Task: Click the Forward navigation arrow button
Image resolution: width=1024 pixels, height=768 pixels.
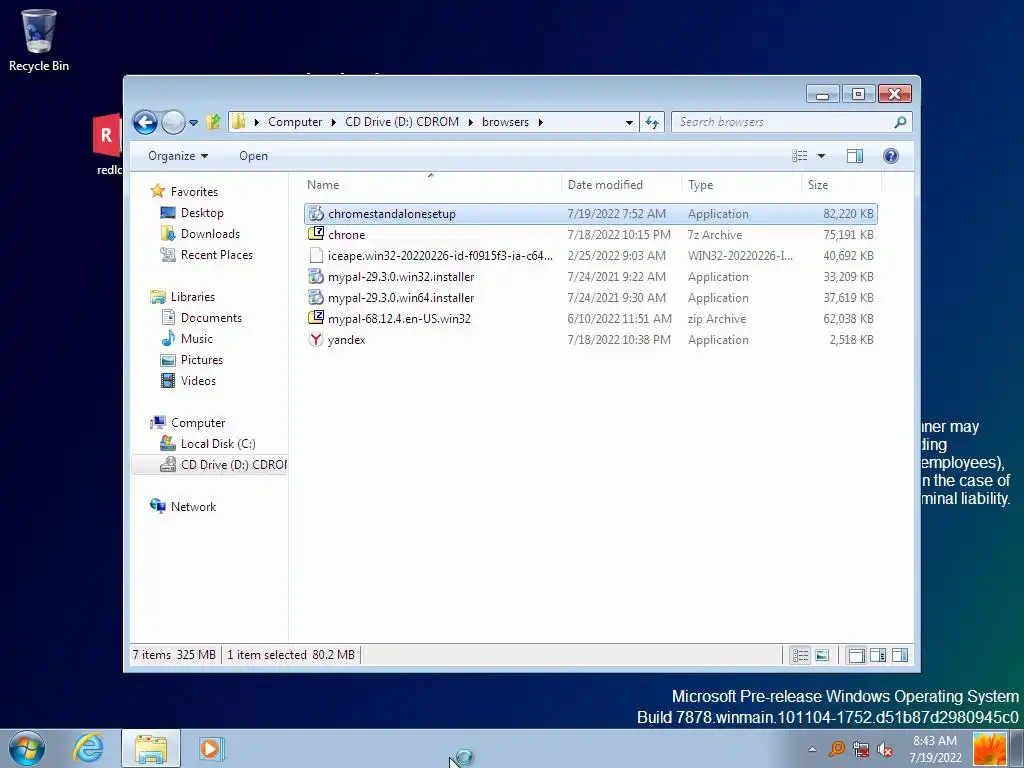Action: (x=173, y=122)
